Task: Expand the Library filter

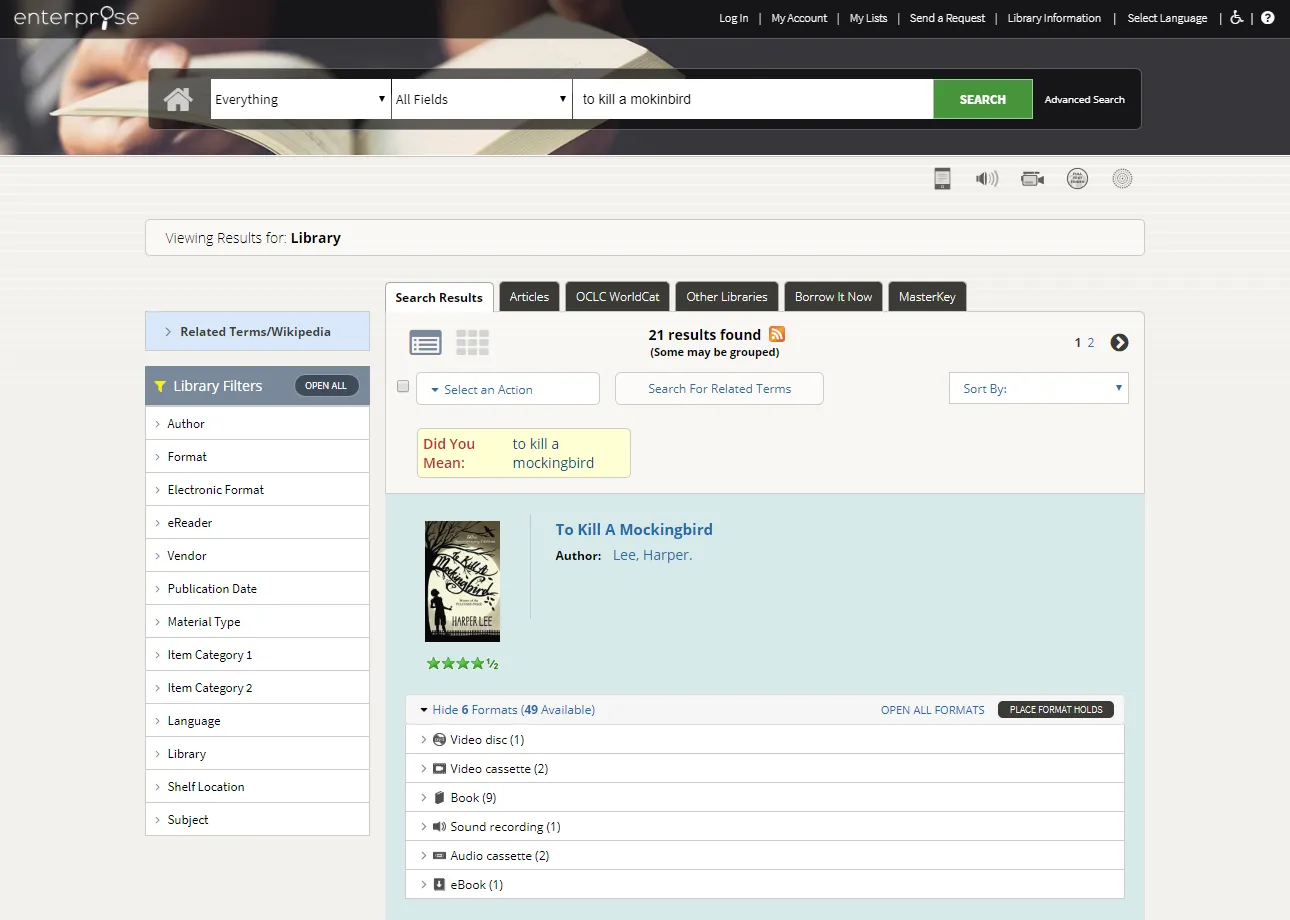Action: [x=257, y=754]
